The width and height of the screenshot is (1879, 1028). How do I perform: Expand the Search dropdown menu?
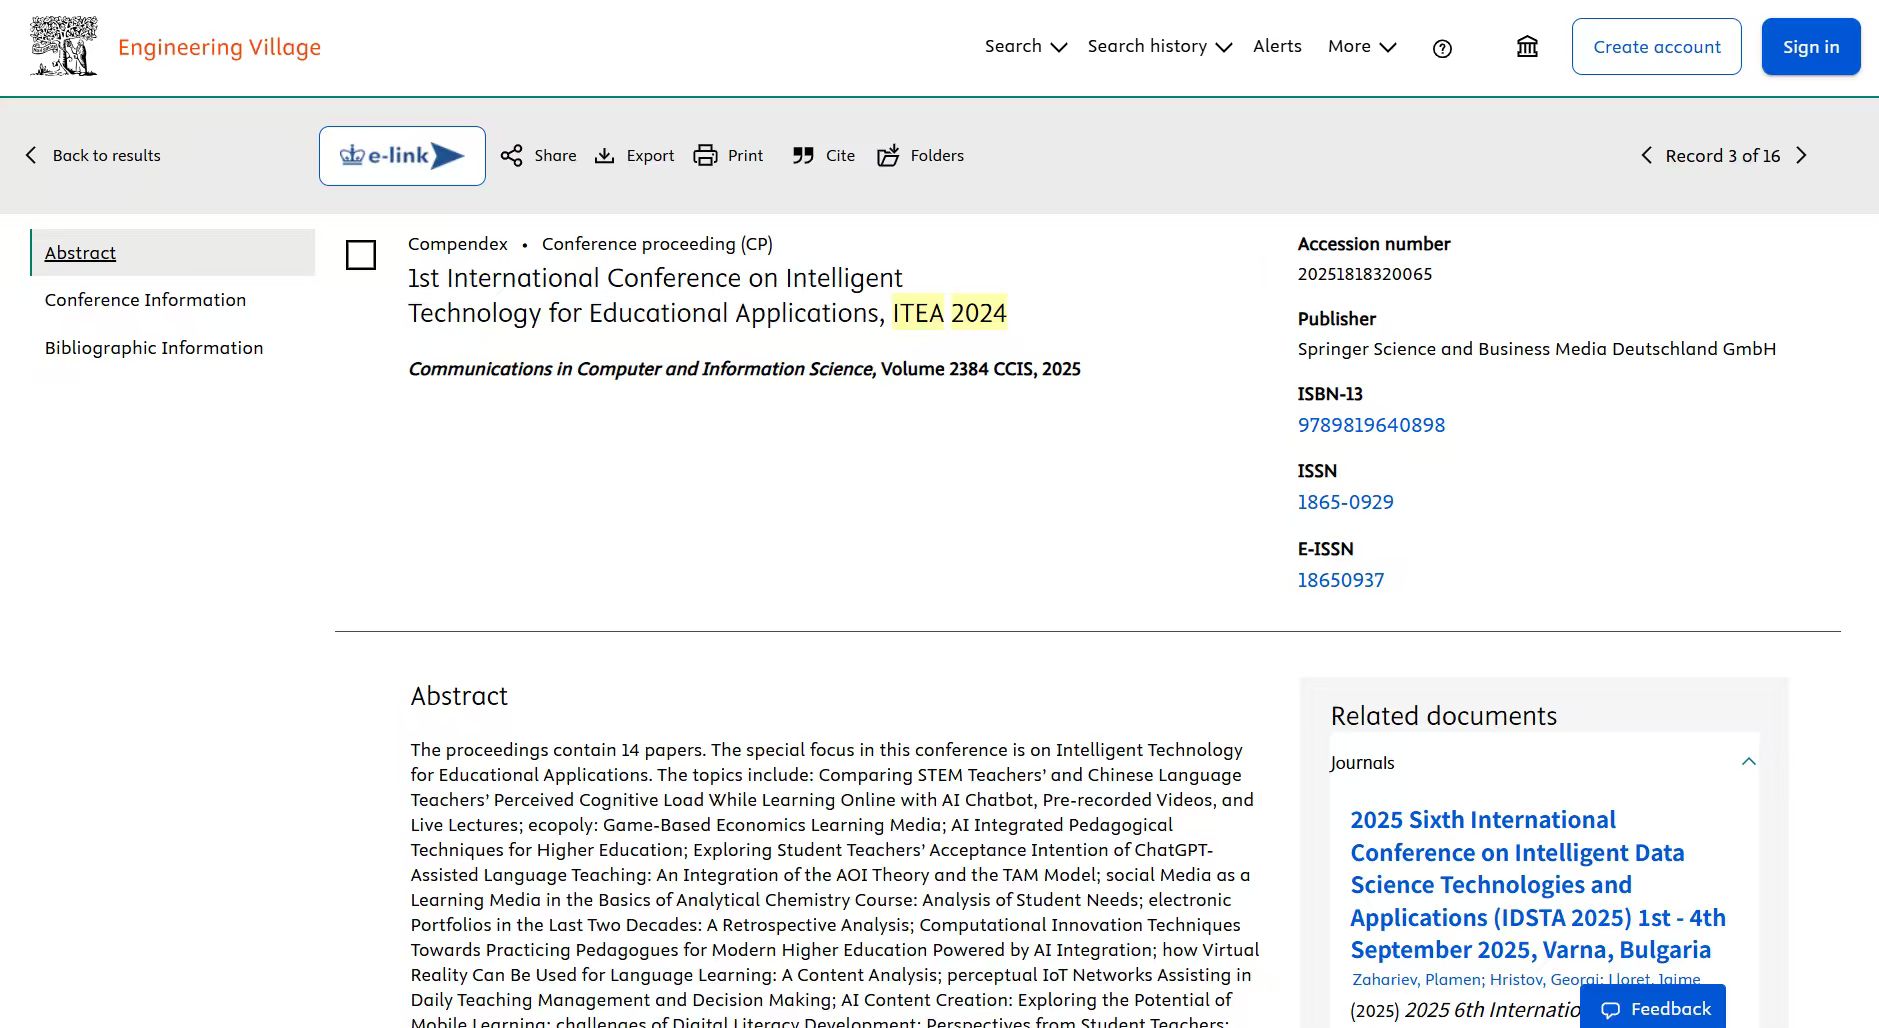coord(1025,47)
